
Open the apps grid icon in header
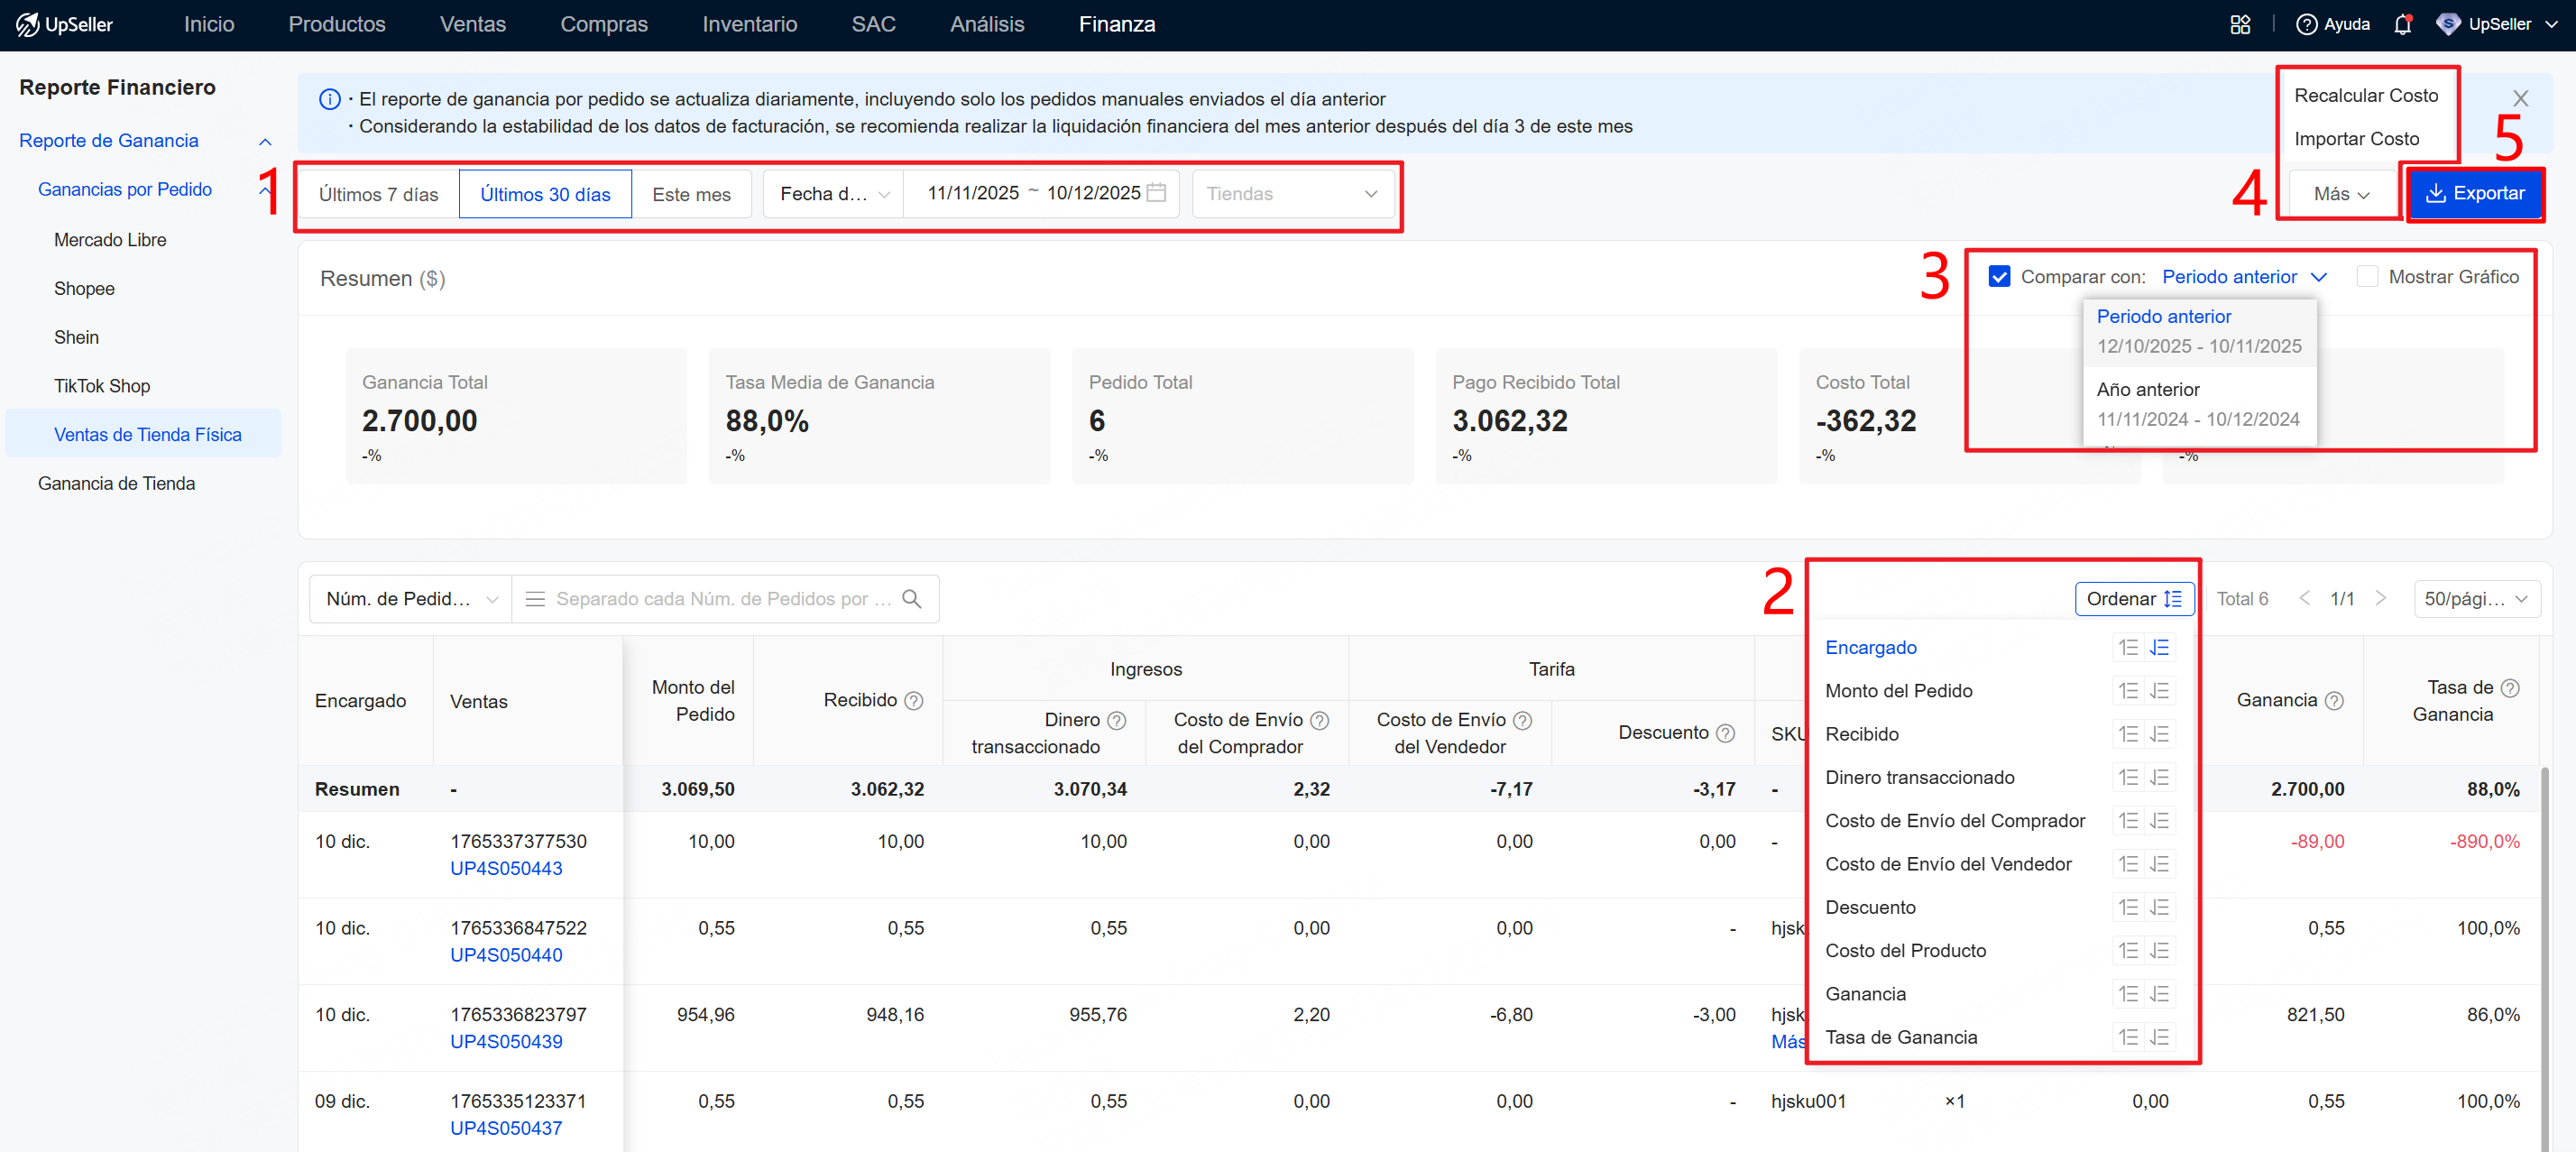(x=2240, y=24)
